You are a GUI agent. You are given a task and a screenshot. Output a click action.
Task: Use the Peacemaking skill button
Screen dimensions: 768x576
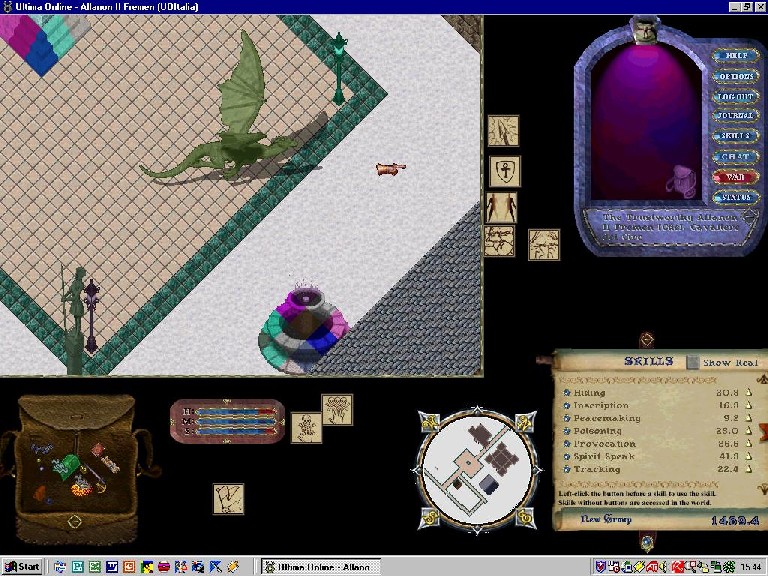pos(567,418)
